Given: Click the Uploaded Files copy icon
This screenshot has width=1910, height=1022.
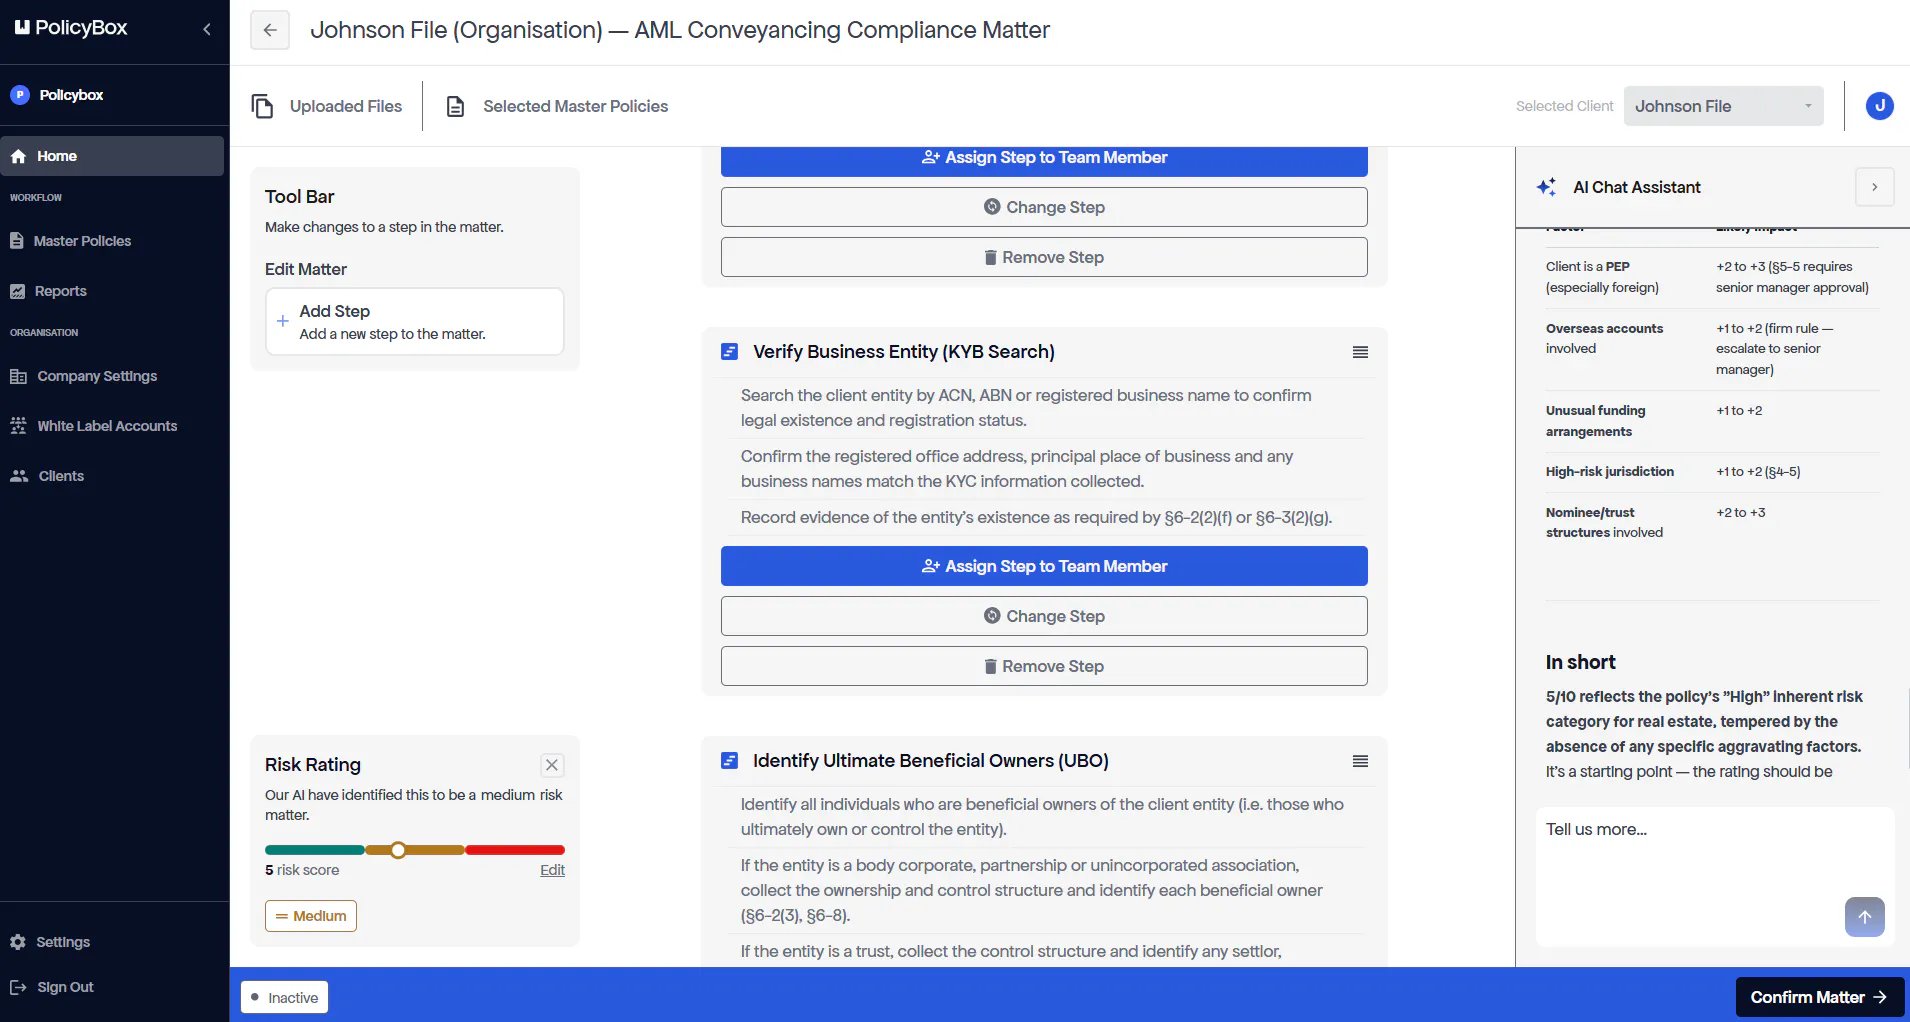Looking at the screenshot, I should [x=262, y=106].
